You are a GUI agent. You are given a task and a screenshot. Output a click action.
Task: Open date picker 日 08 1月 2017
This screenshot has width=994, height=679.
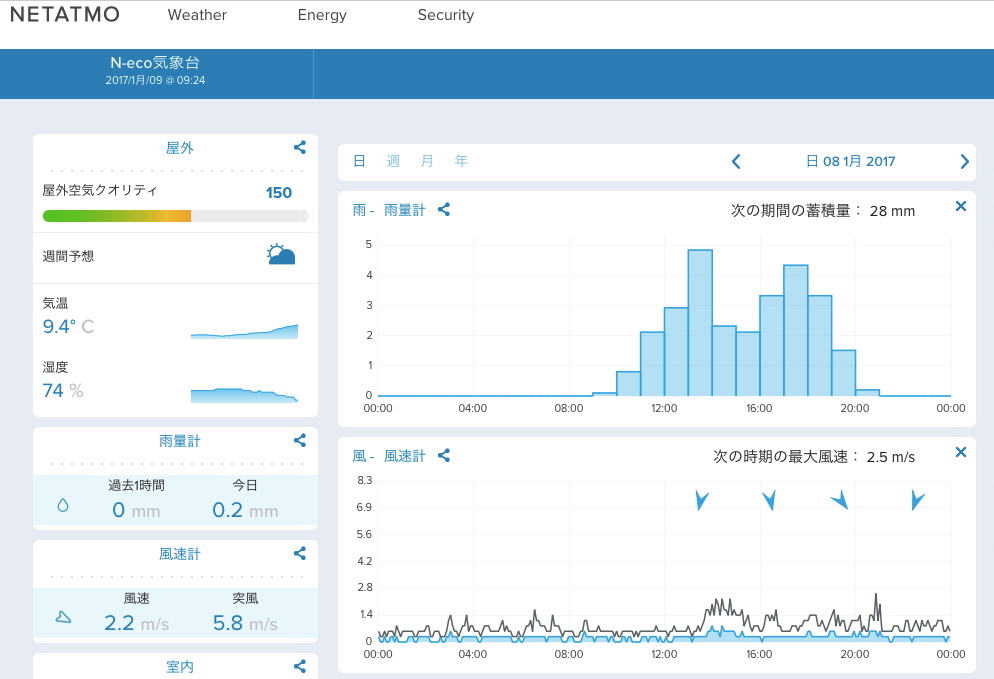pos(850,161)
